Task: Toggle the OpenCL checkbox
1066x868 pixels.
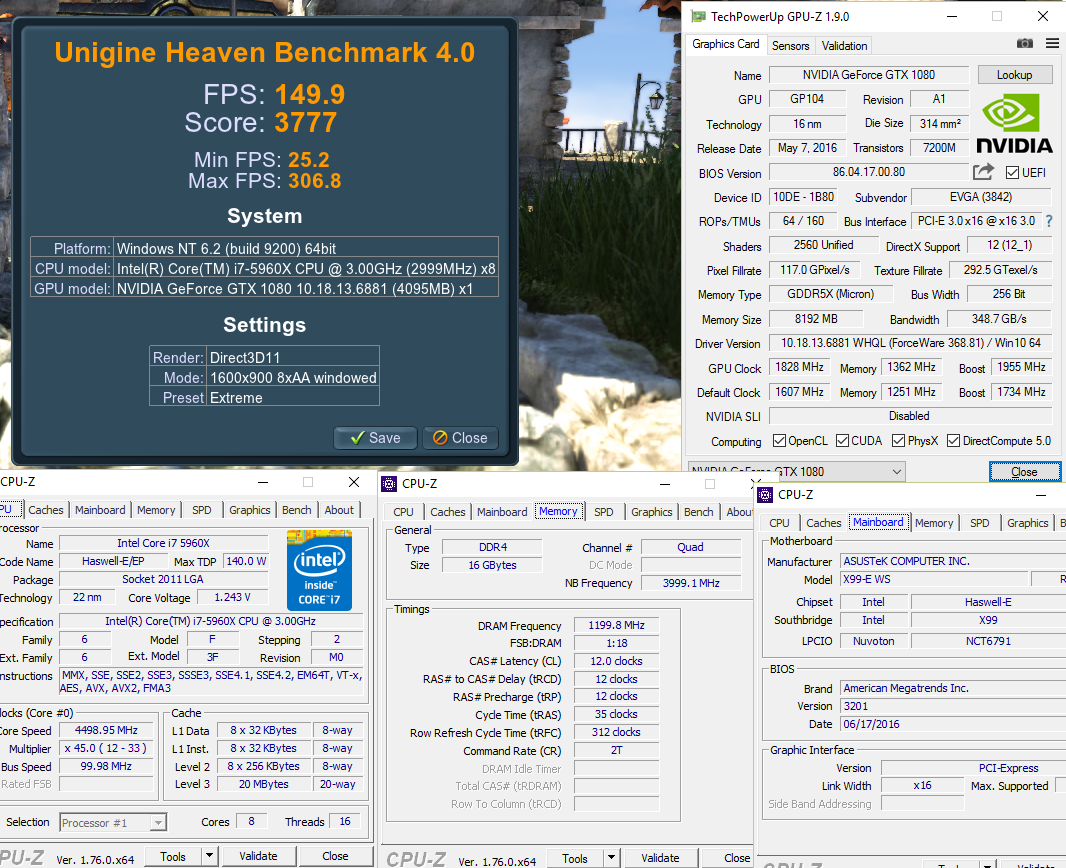Action: (779, 440)
